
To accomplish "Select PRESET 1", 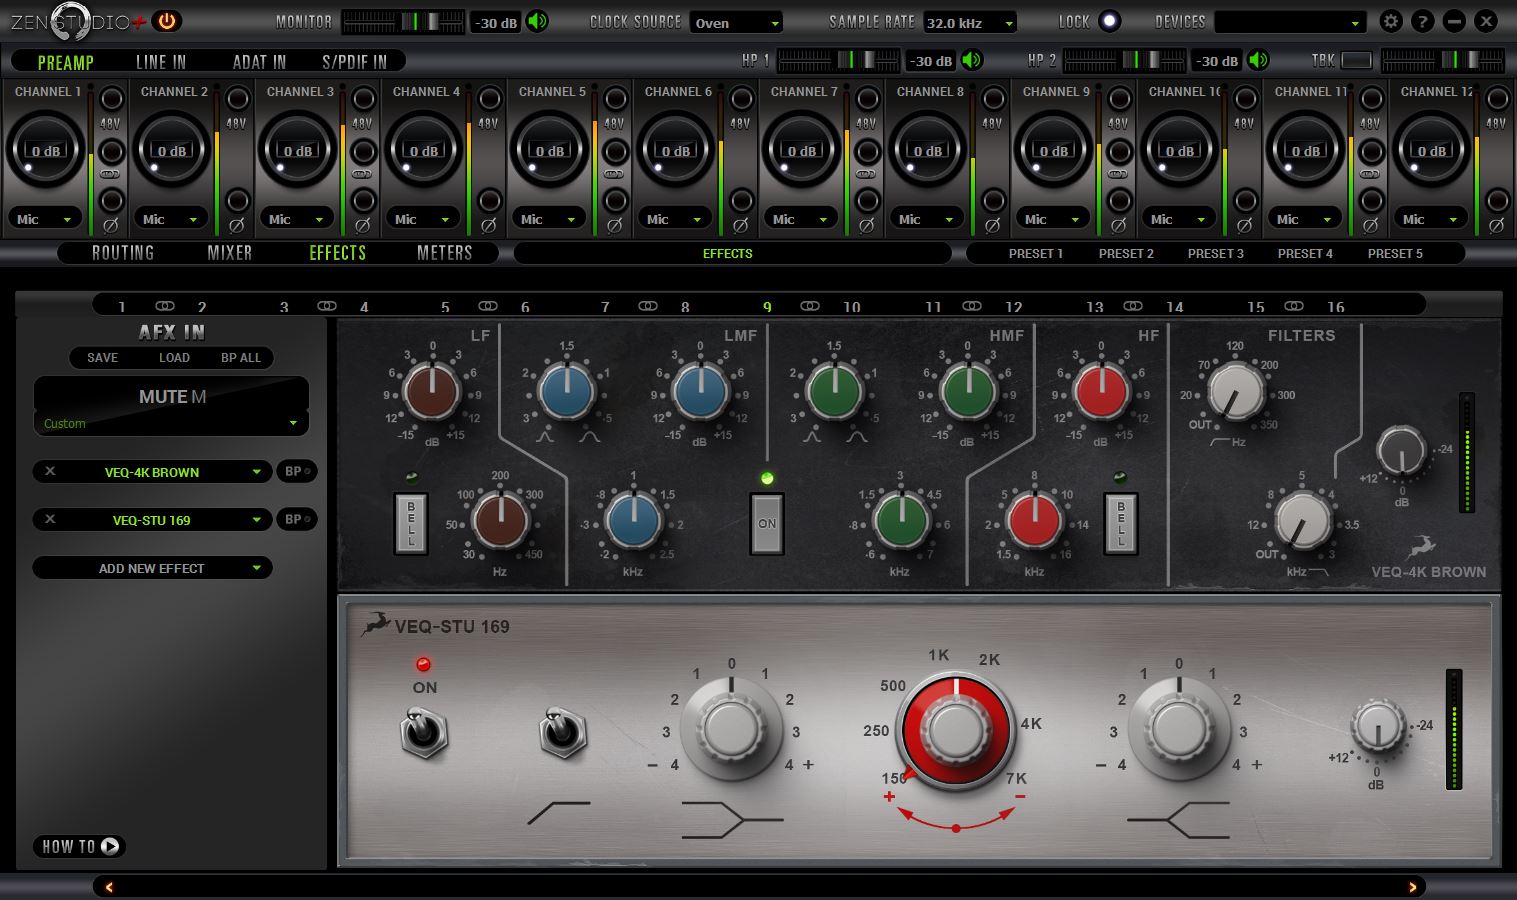I will point(1036,253).
